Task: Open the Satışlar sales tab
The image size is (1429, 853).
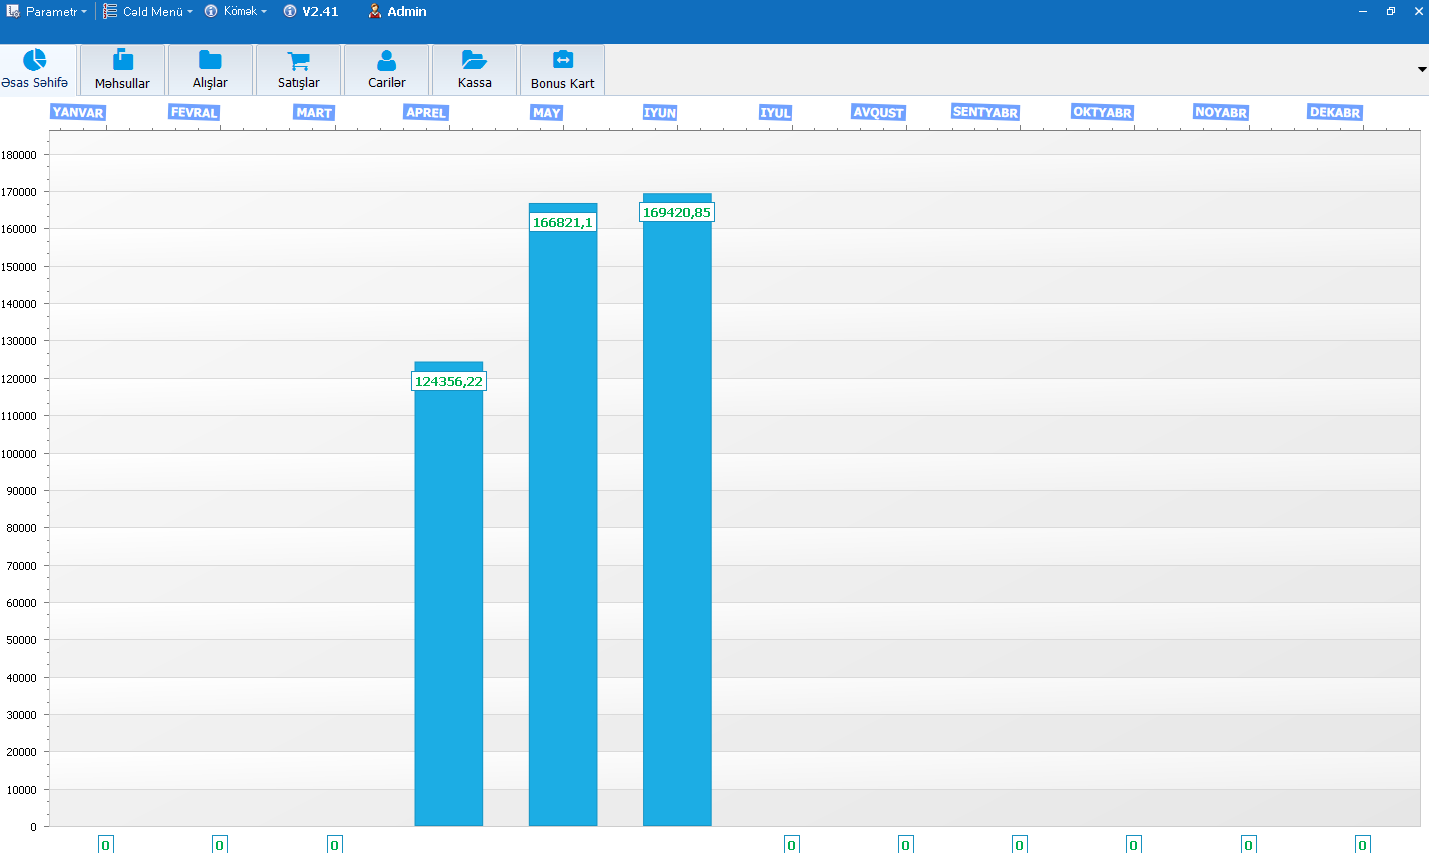Action: [x=298, y=70]
